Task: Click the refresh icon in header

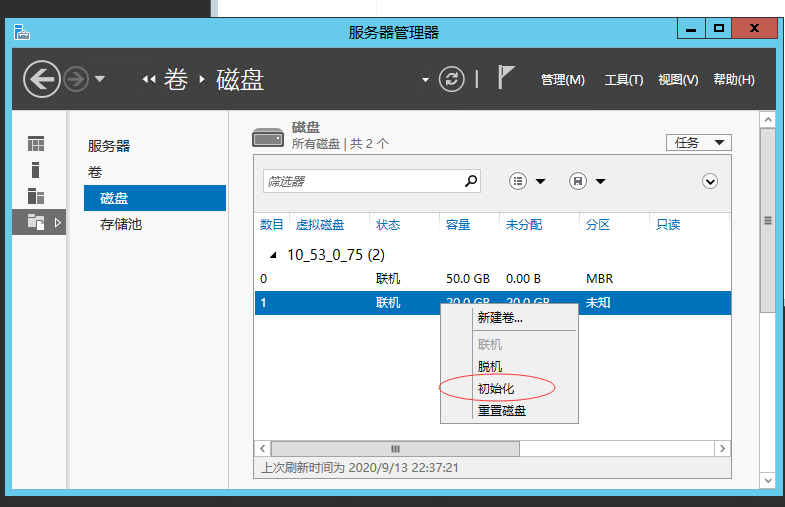Action: point(451,79)
